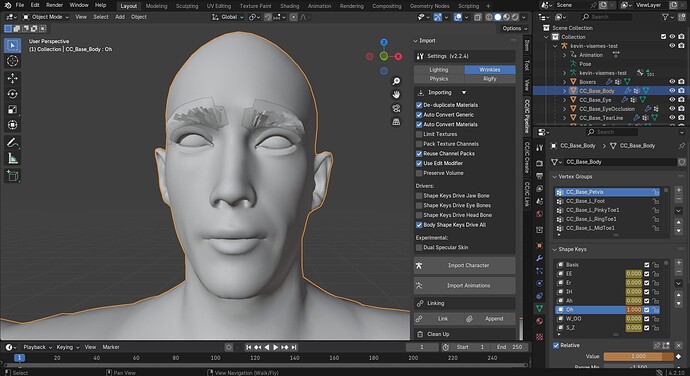Open Object Data properties green triangle tab

point(540,308)
